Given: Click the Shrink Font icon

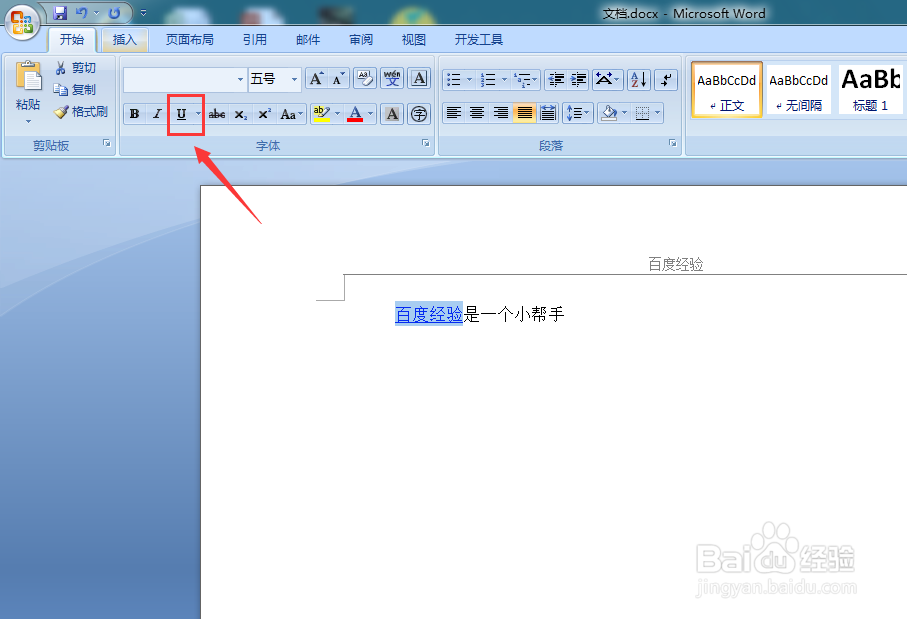Looking at the screenshot, I should (338, 79).
